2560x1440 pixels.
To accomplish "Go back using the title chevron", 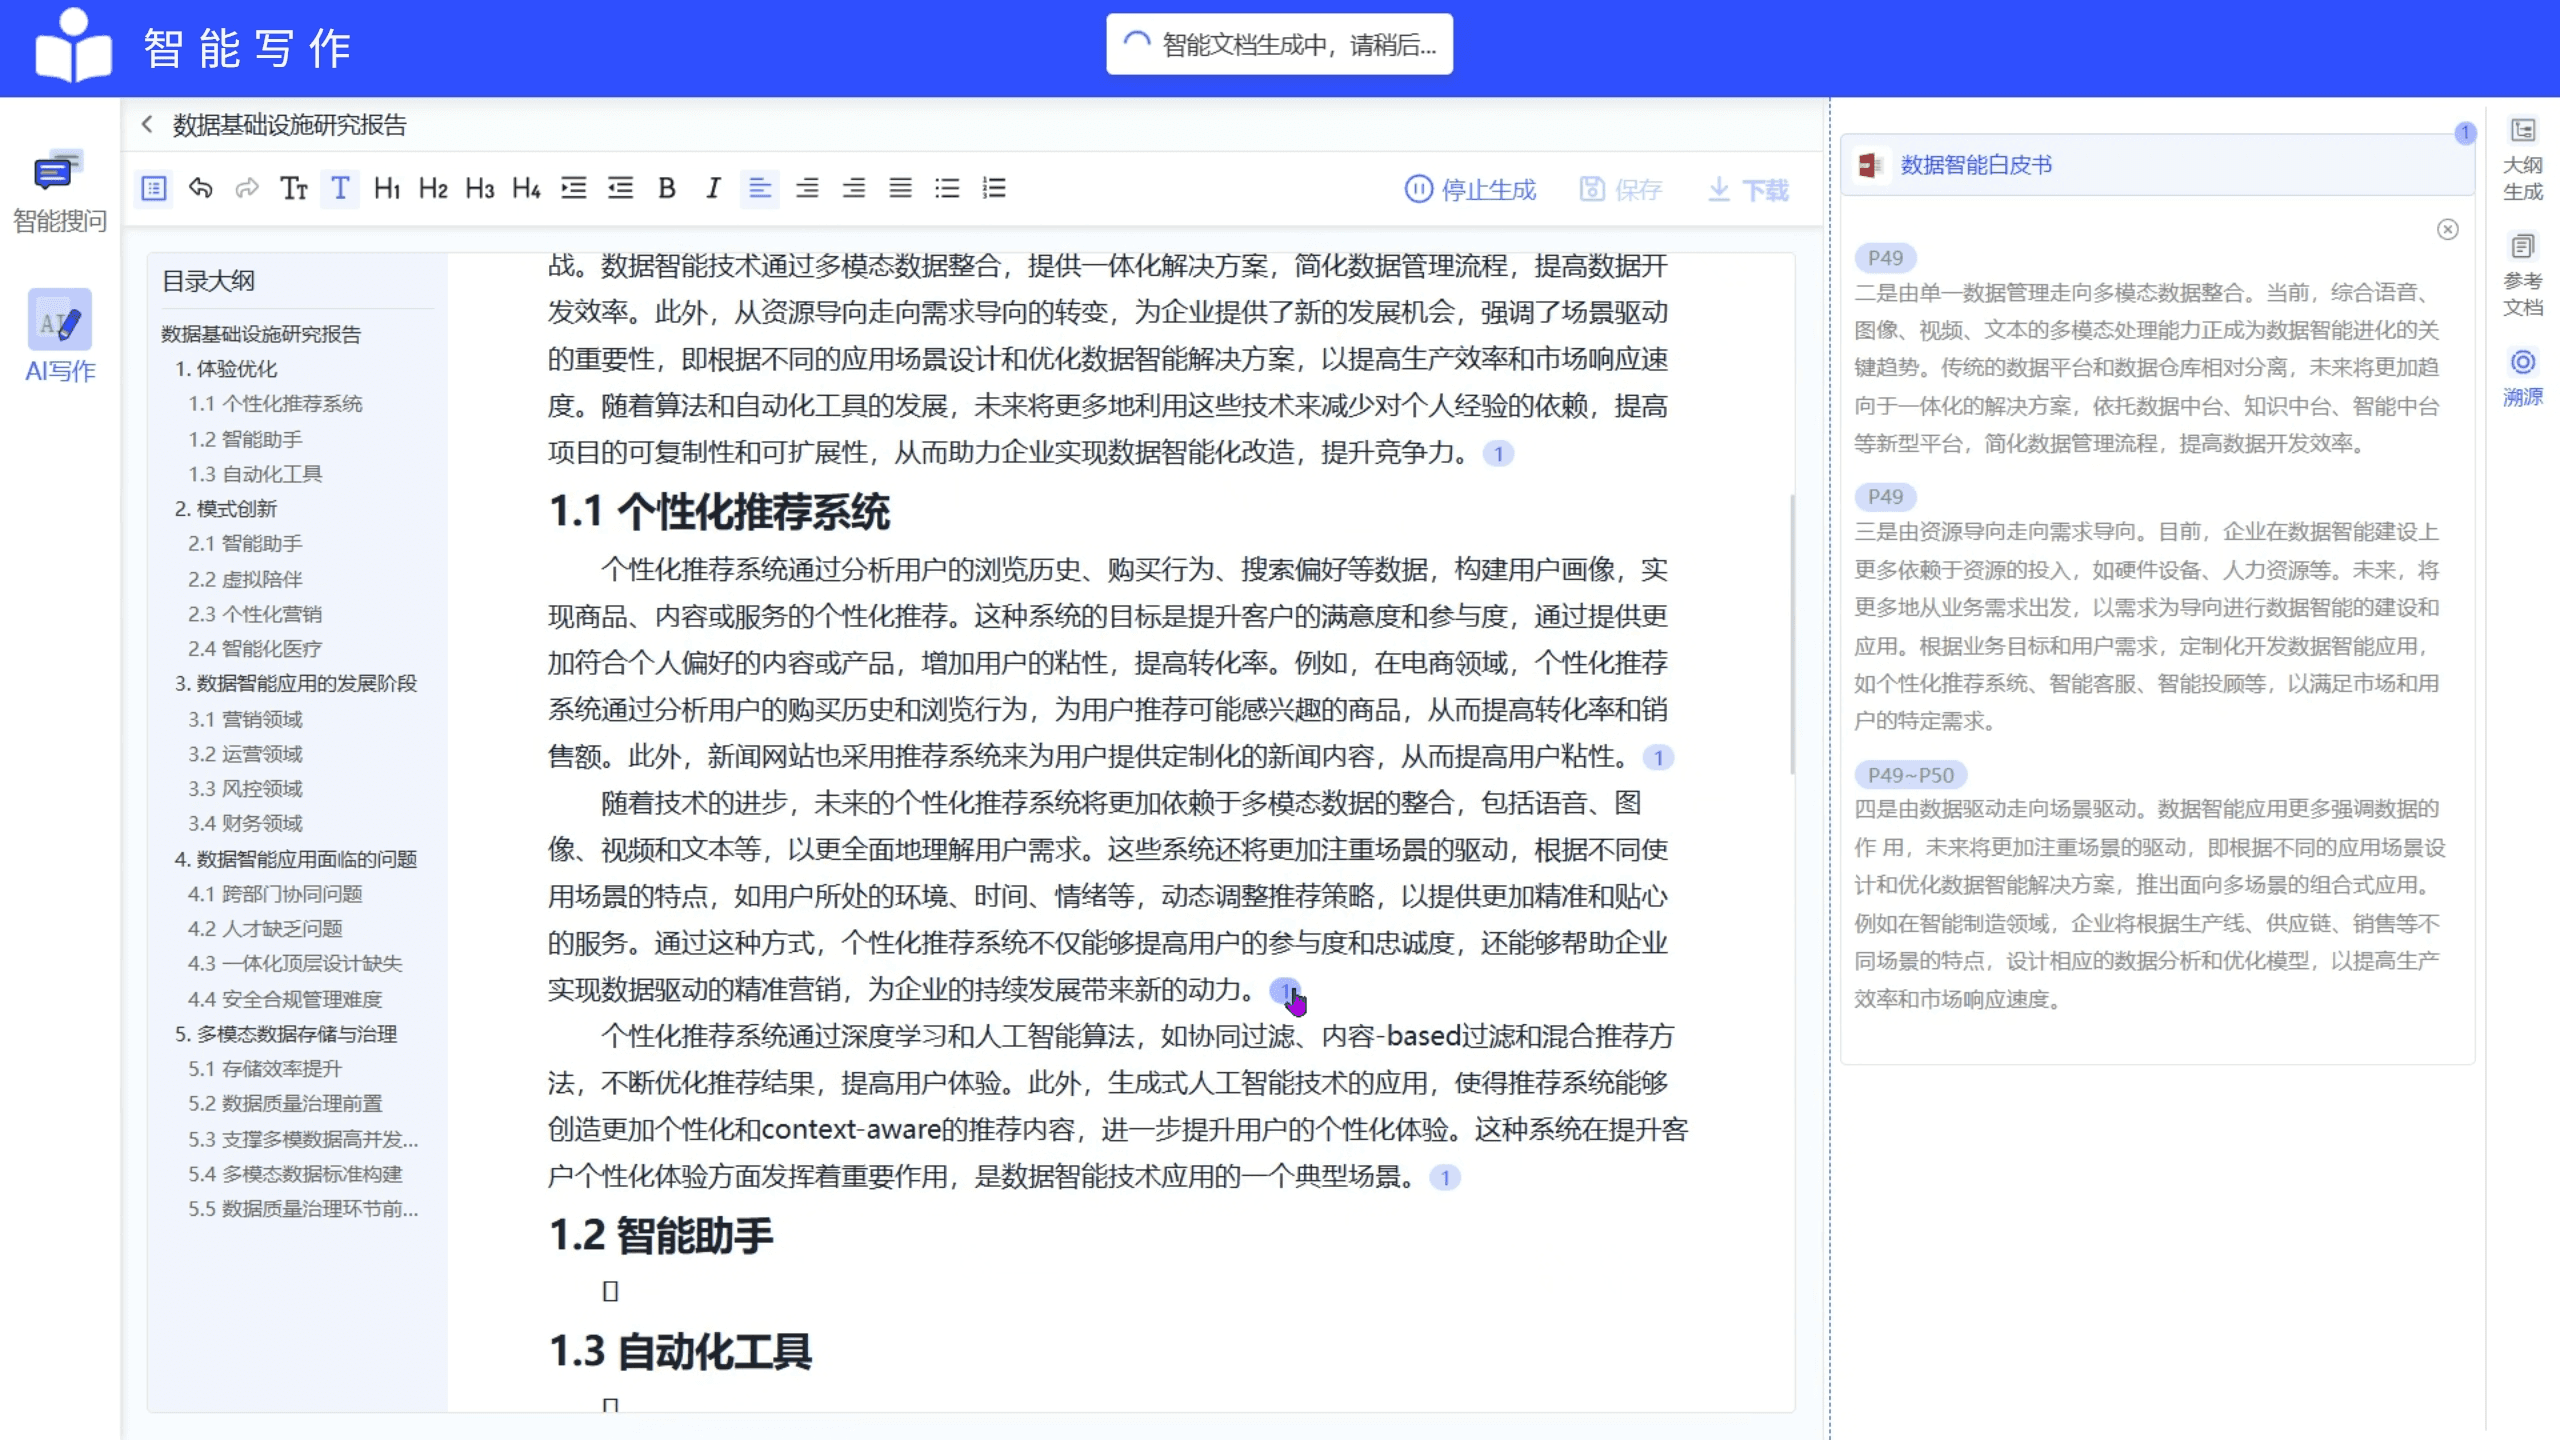I will click(147, 124).
